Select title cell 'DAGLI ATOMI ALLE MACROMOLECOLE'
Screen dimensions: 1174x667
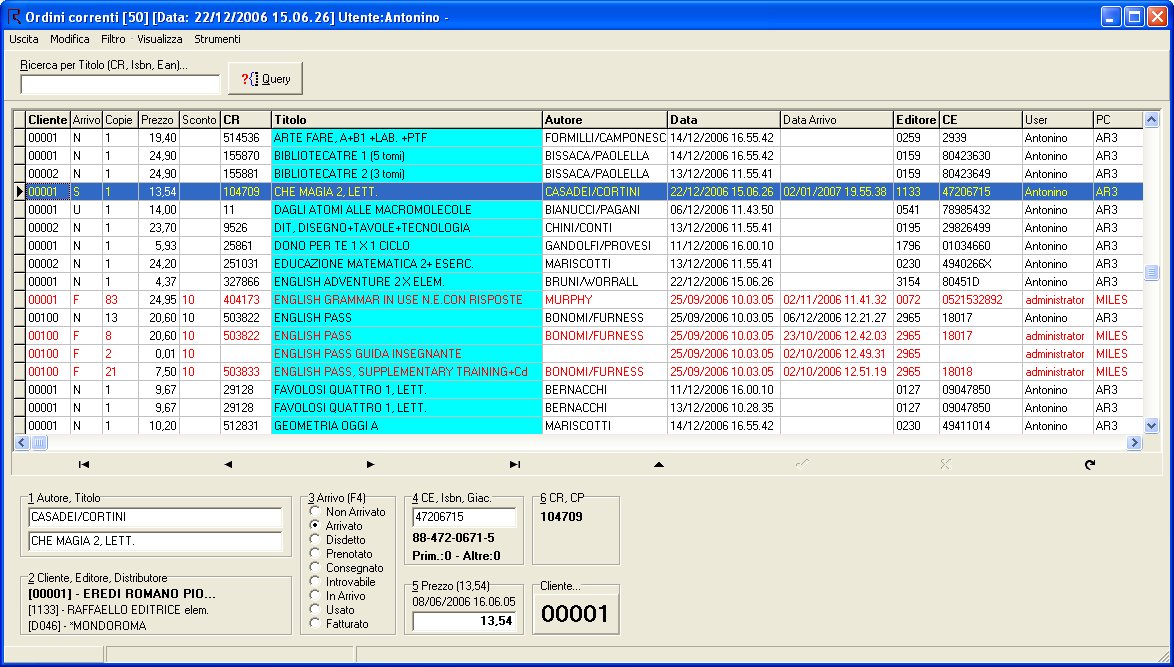407,210
